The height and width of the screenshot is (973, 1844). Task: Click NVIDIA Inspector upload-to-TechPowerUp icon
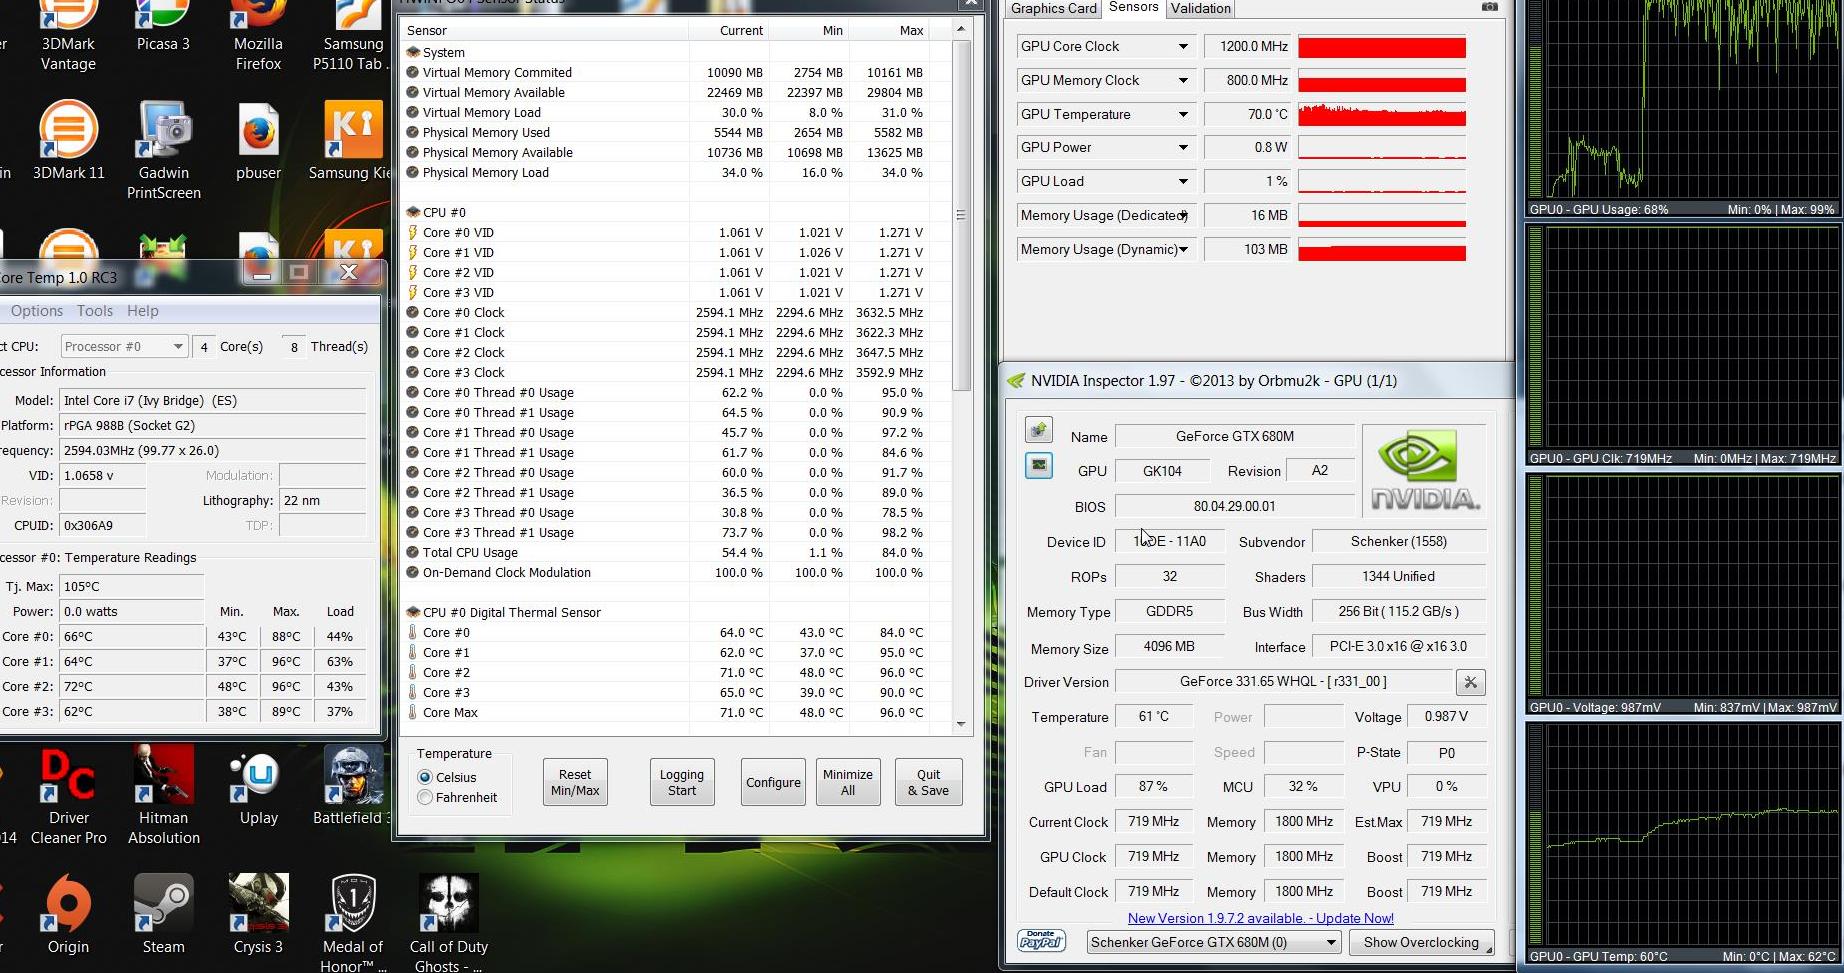coord(1039,430)
